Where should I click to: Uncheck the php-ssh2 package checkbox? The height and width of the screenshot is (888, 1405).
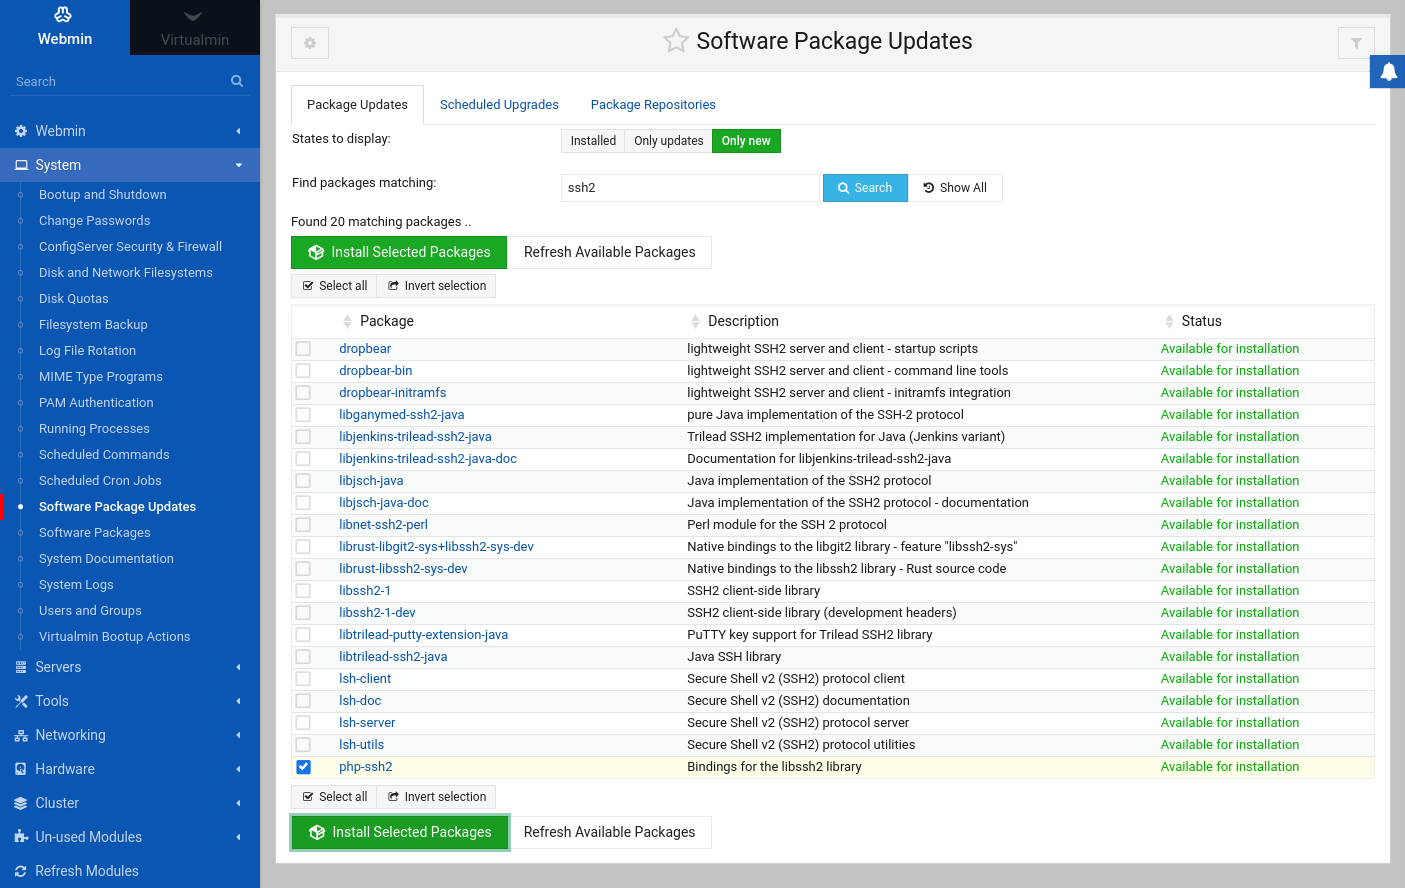[303, 766]
